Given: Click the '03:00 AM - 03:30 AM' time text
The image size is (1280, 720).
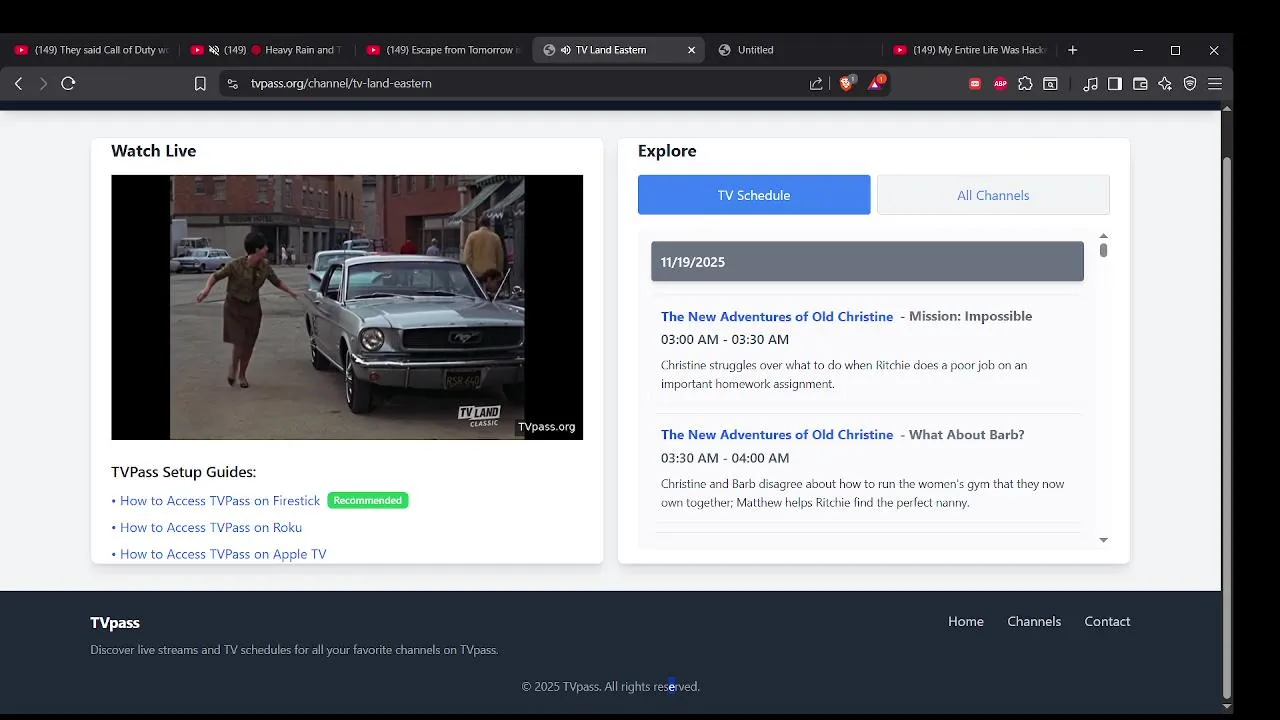Looking at the screenshot, I should point(725,340).
